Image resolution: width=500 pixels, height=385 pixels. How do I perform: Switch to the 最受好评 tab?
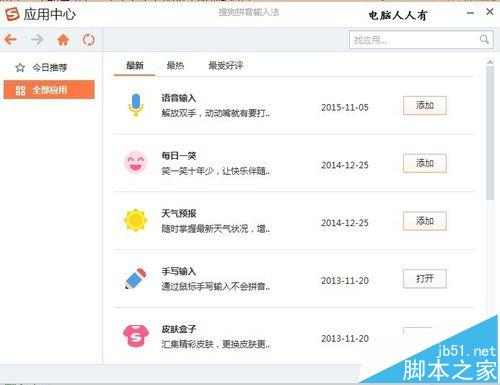(x=226, y=65)
